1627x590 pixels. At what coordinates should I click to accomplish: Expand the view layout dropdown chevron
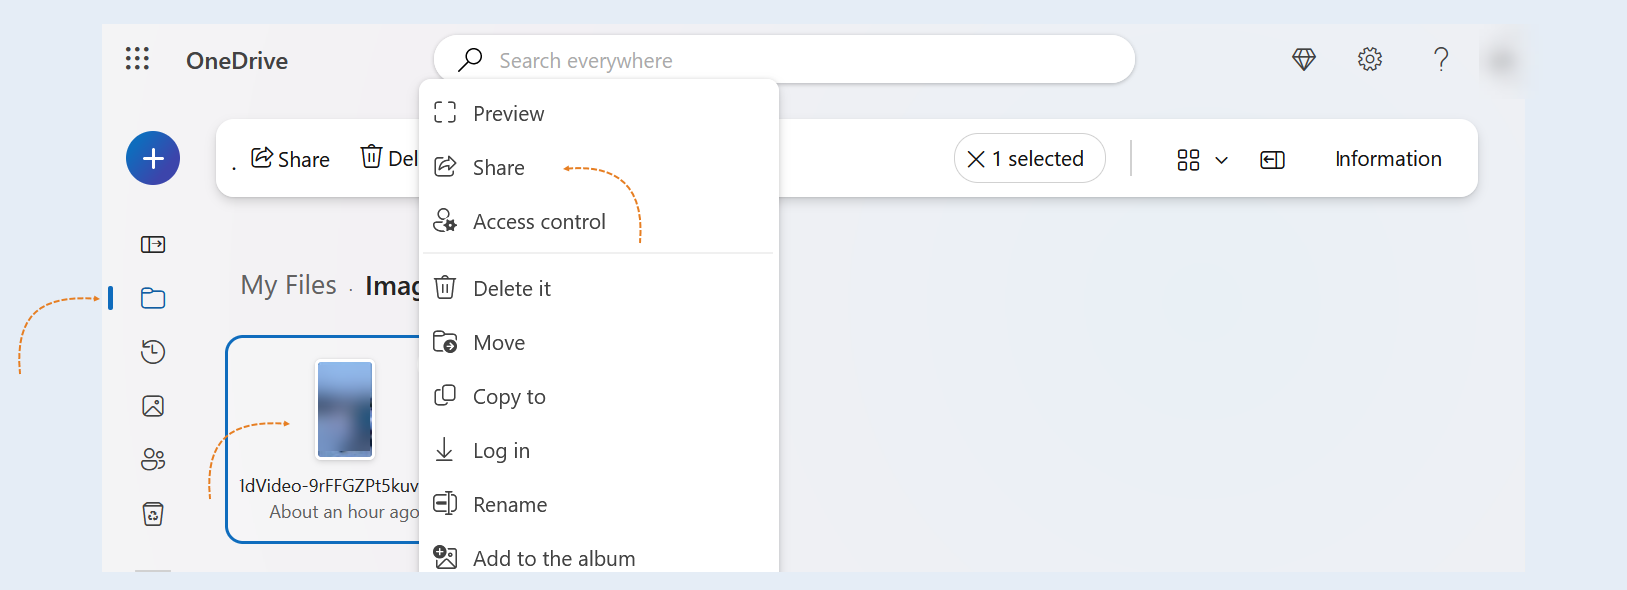pyautogui.click(x=1221, y=160)
